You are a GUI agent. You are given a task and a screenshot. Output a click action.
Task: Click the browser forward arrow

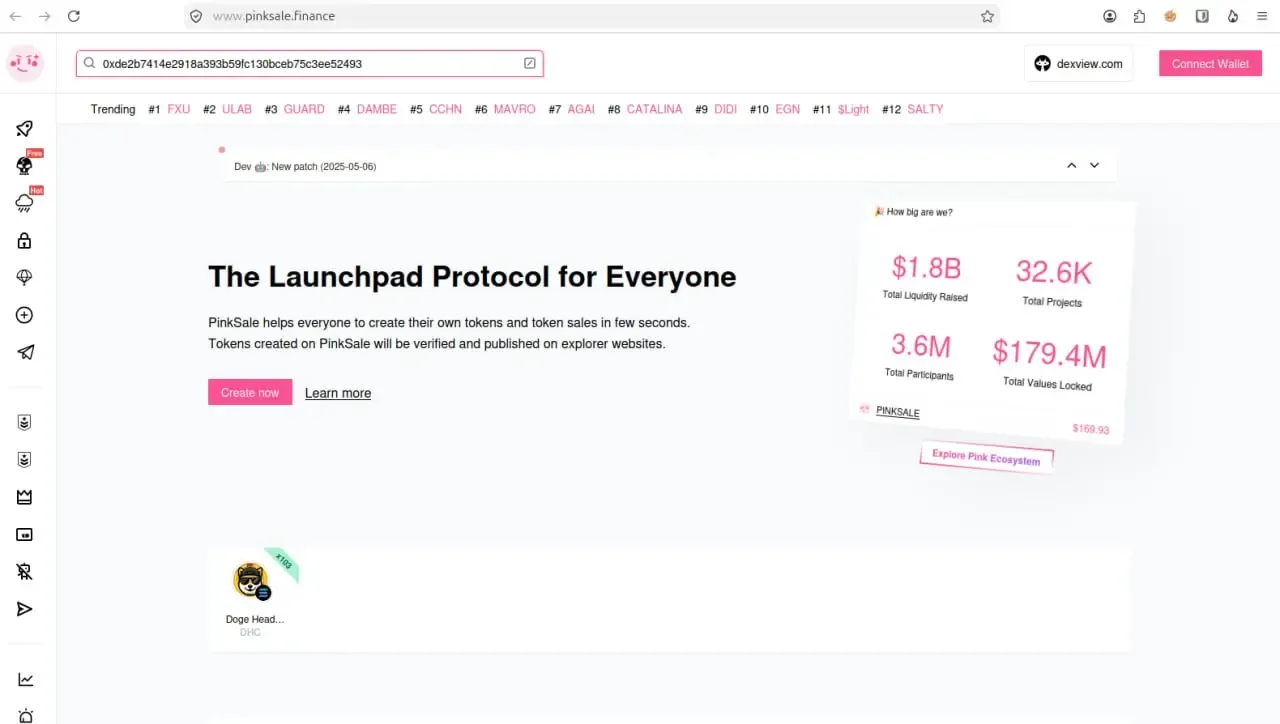click(x=44, y=16)
